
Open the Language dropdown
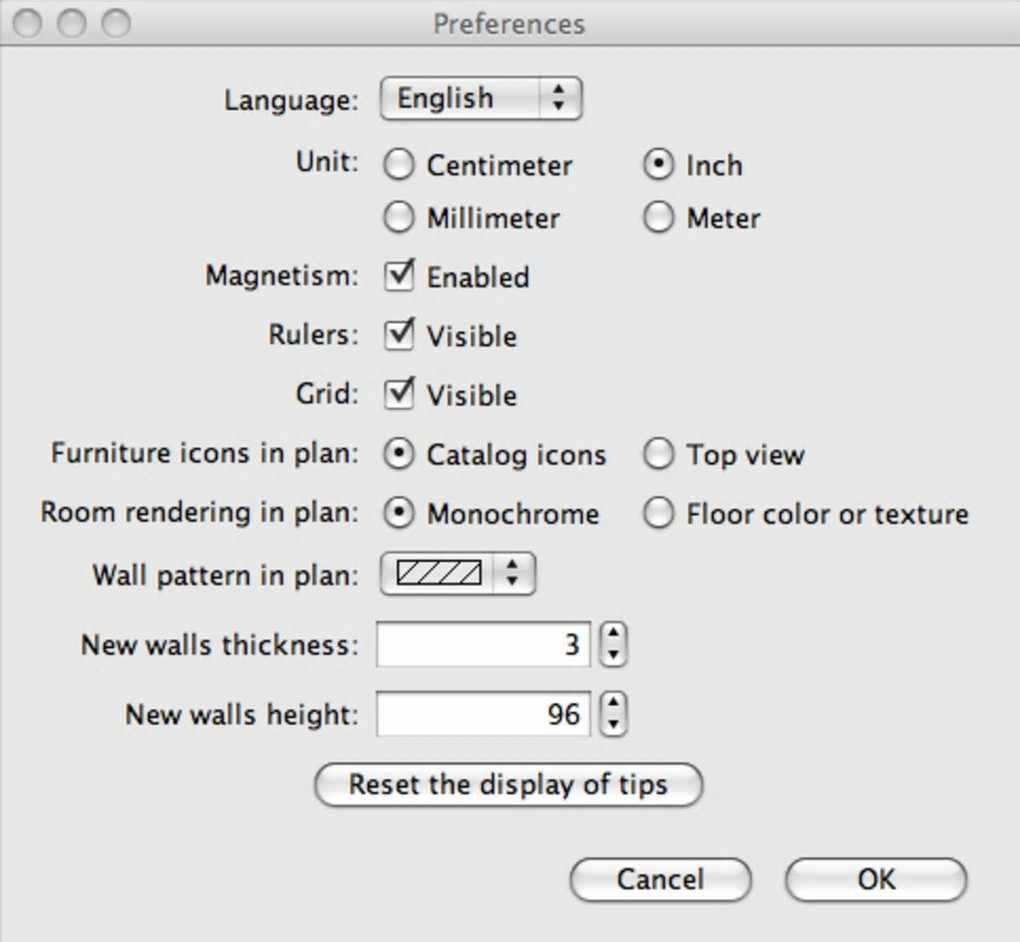coord(481,99)
